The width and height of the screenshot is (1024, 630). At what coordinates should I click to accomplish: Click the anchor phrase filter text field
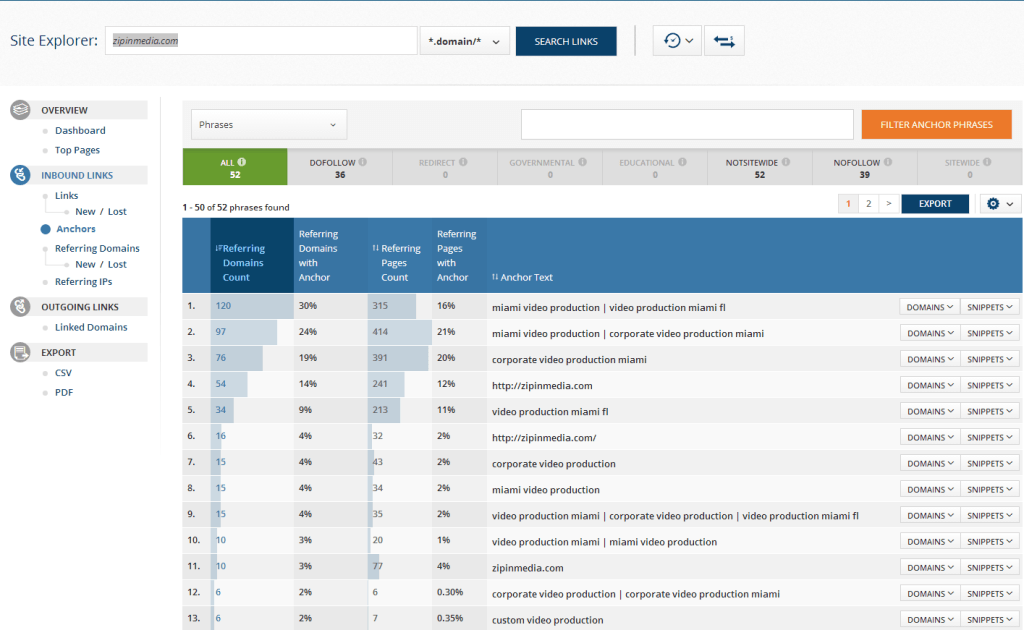[686, 125]
